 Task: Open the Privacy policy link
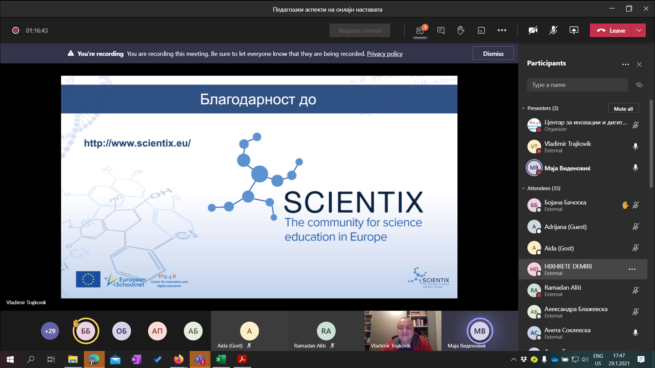384,54
